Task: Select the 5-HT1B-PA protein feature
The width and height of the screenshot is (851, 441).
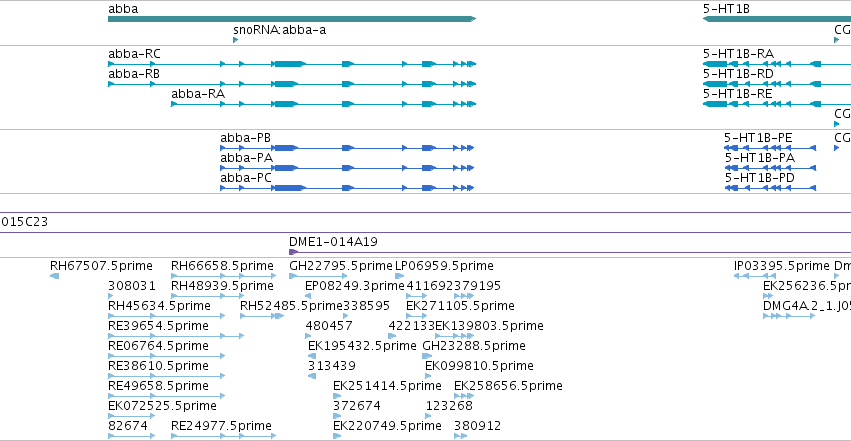Action: (770, 168)
